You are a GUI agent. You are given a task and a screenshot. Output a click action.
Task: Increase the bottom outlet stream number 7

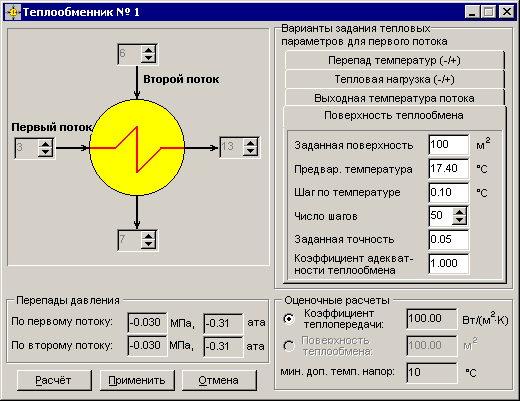click(x=148, y=236)
